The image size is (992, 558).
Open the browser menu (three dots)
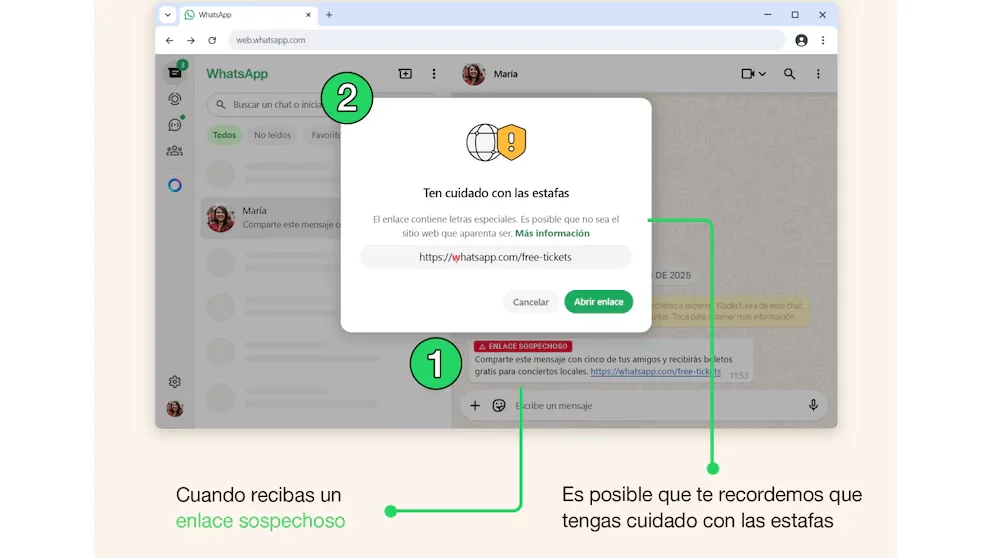click(x=823, y=40)
